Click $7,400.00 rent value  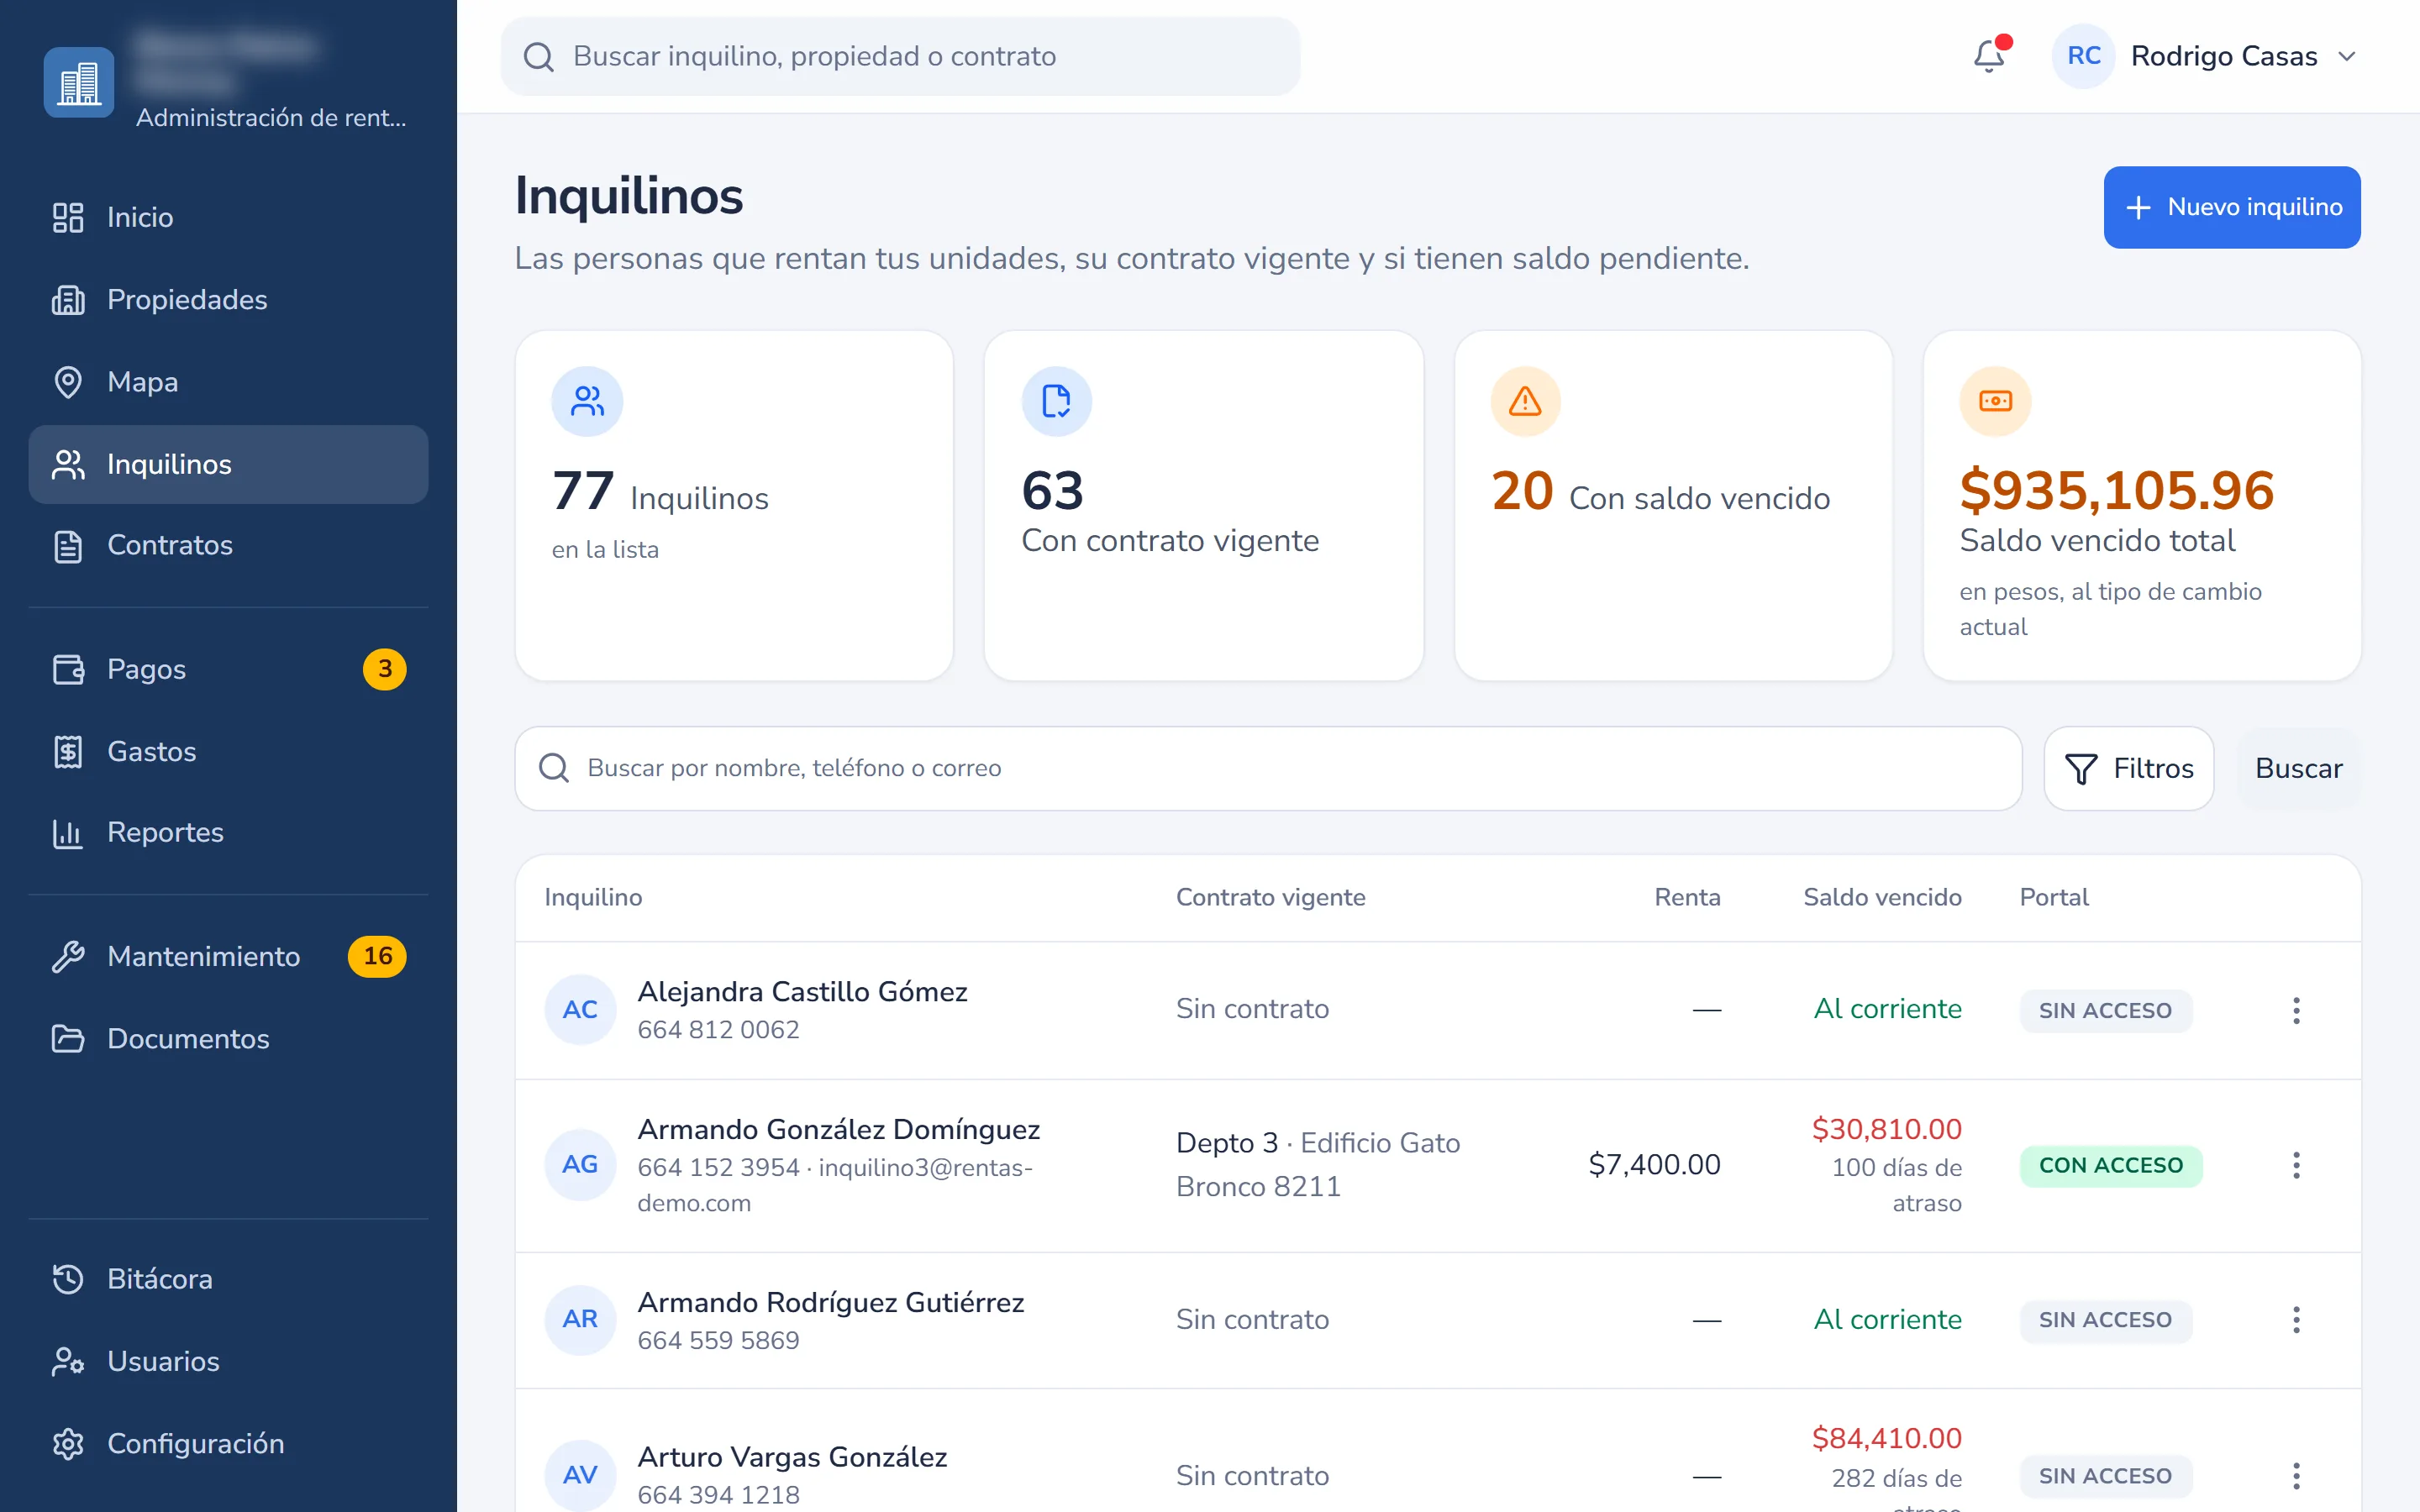click(x=1654, y=1165)
